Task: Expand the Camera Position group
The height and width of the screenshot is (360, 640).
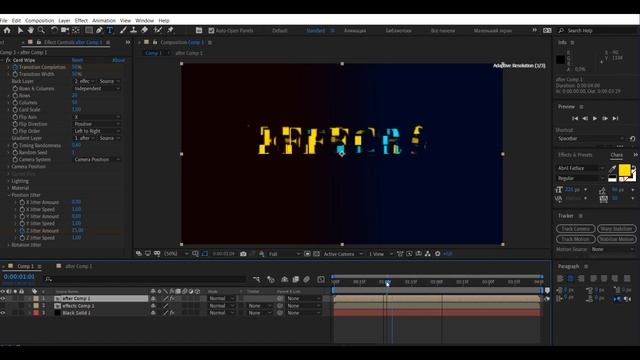Action: (x=9, y=167)
